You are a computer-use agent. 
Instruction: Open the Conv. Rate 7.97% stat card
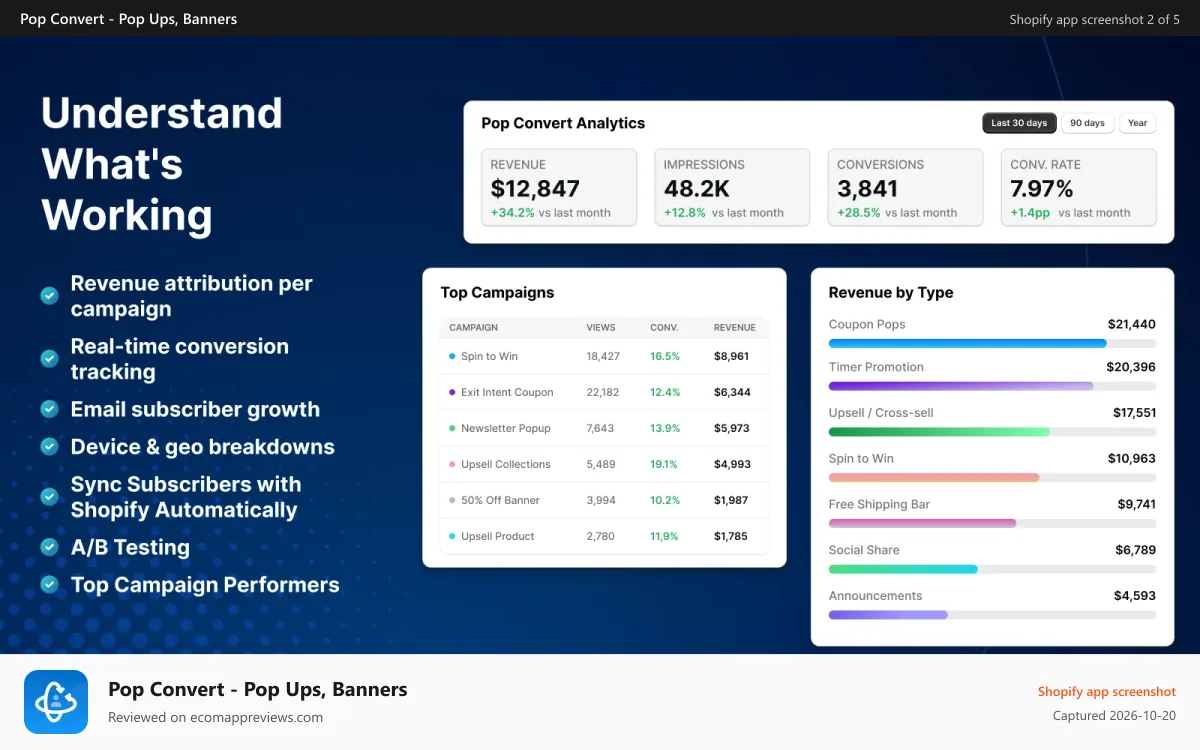coord(1079,188)
